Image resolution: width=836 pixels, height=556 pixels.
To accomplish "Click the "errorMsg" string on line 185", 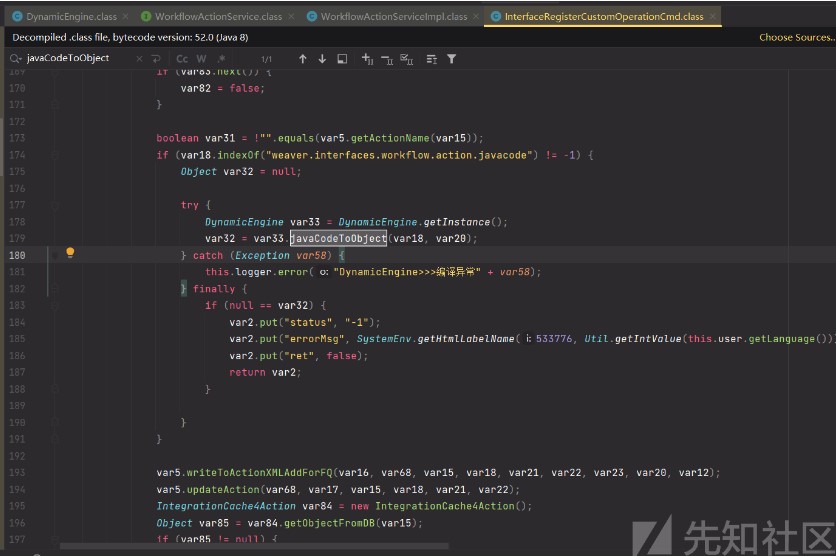I will coord(314,339).
